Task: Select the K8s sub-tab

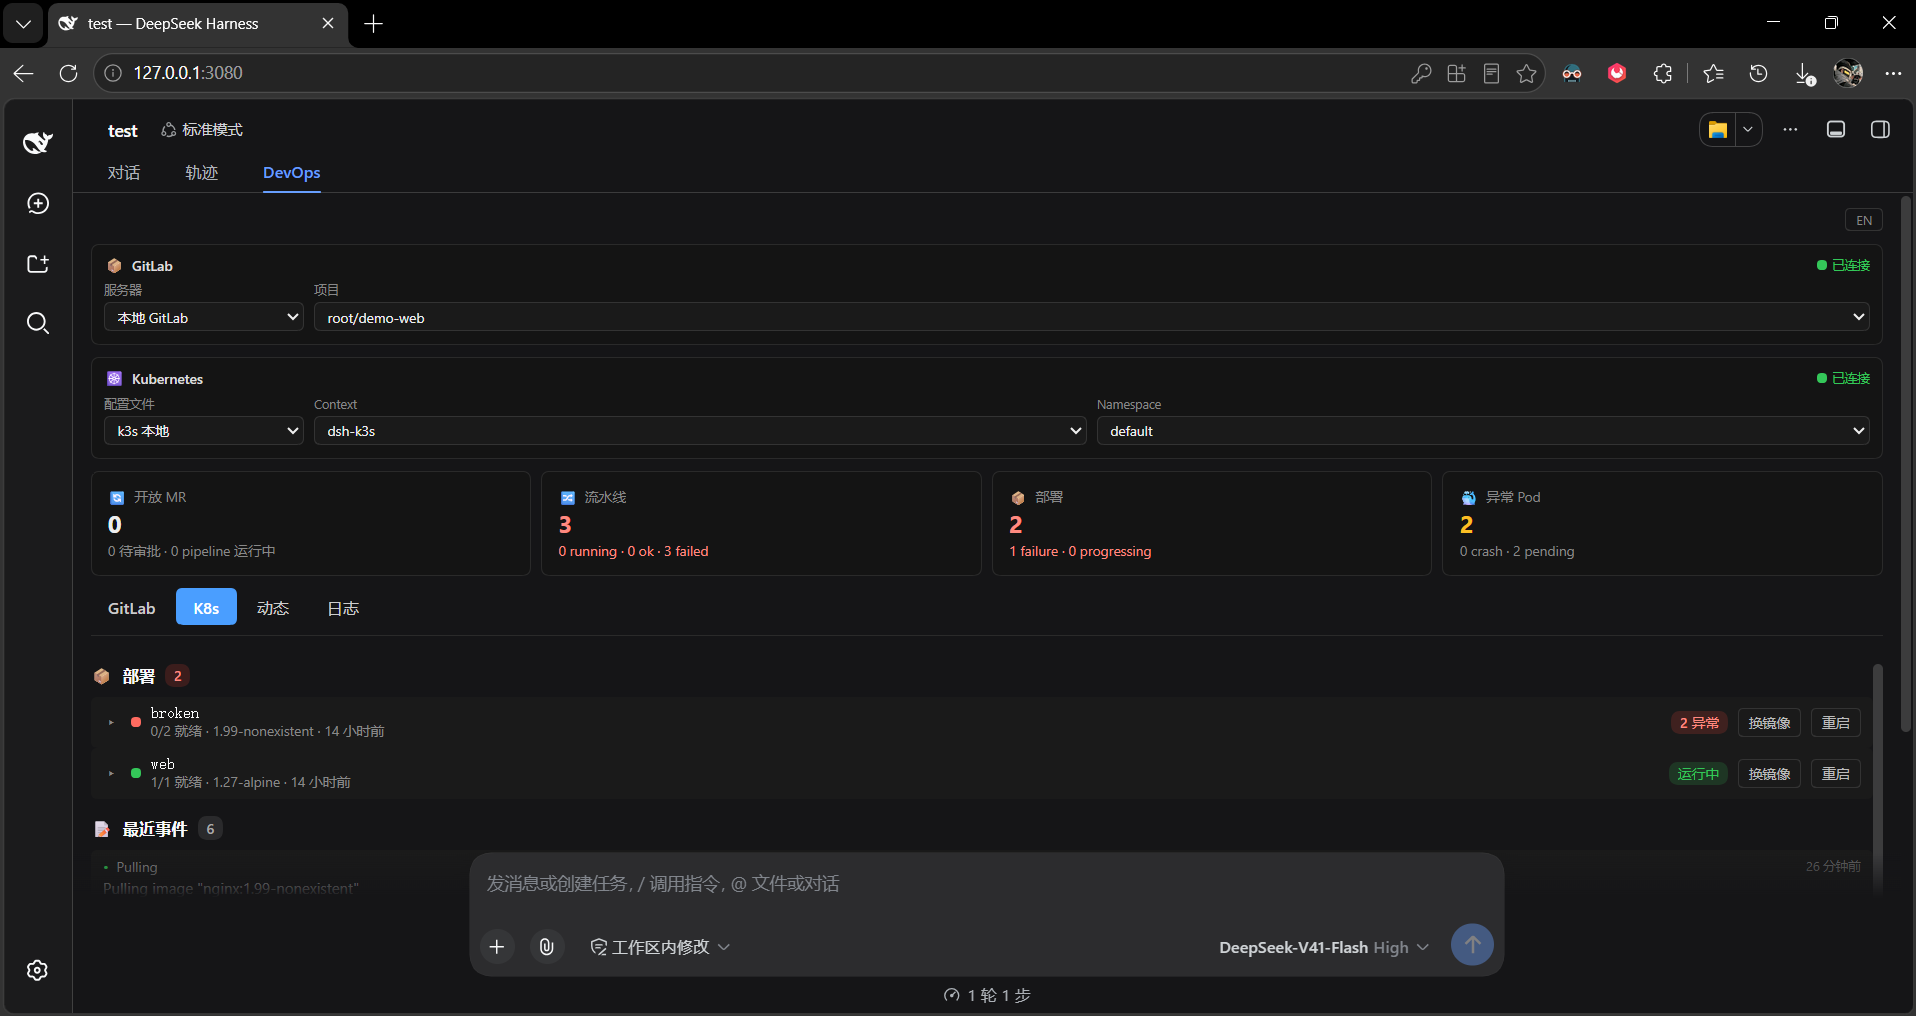Action: point(206,607)
